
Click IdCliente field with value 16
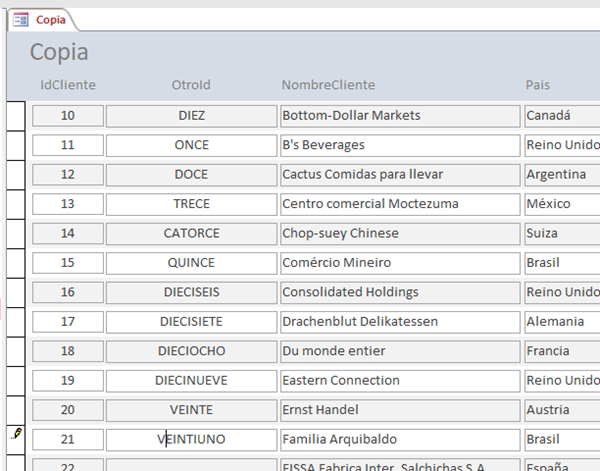(x=68, y=292)
